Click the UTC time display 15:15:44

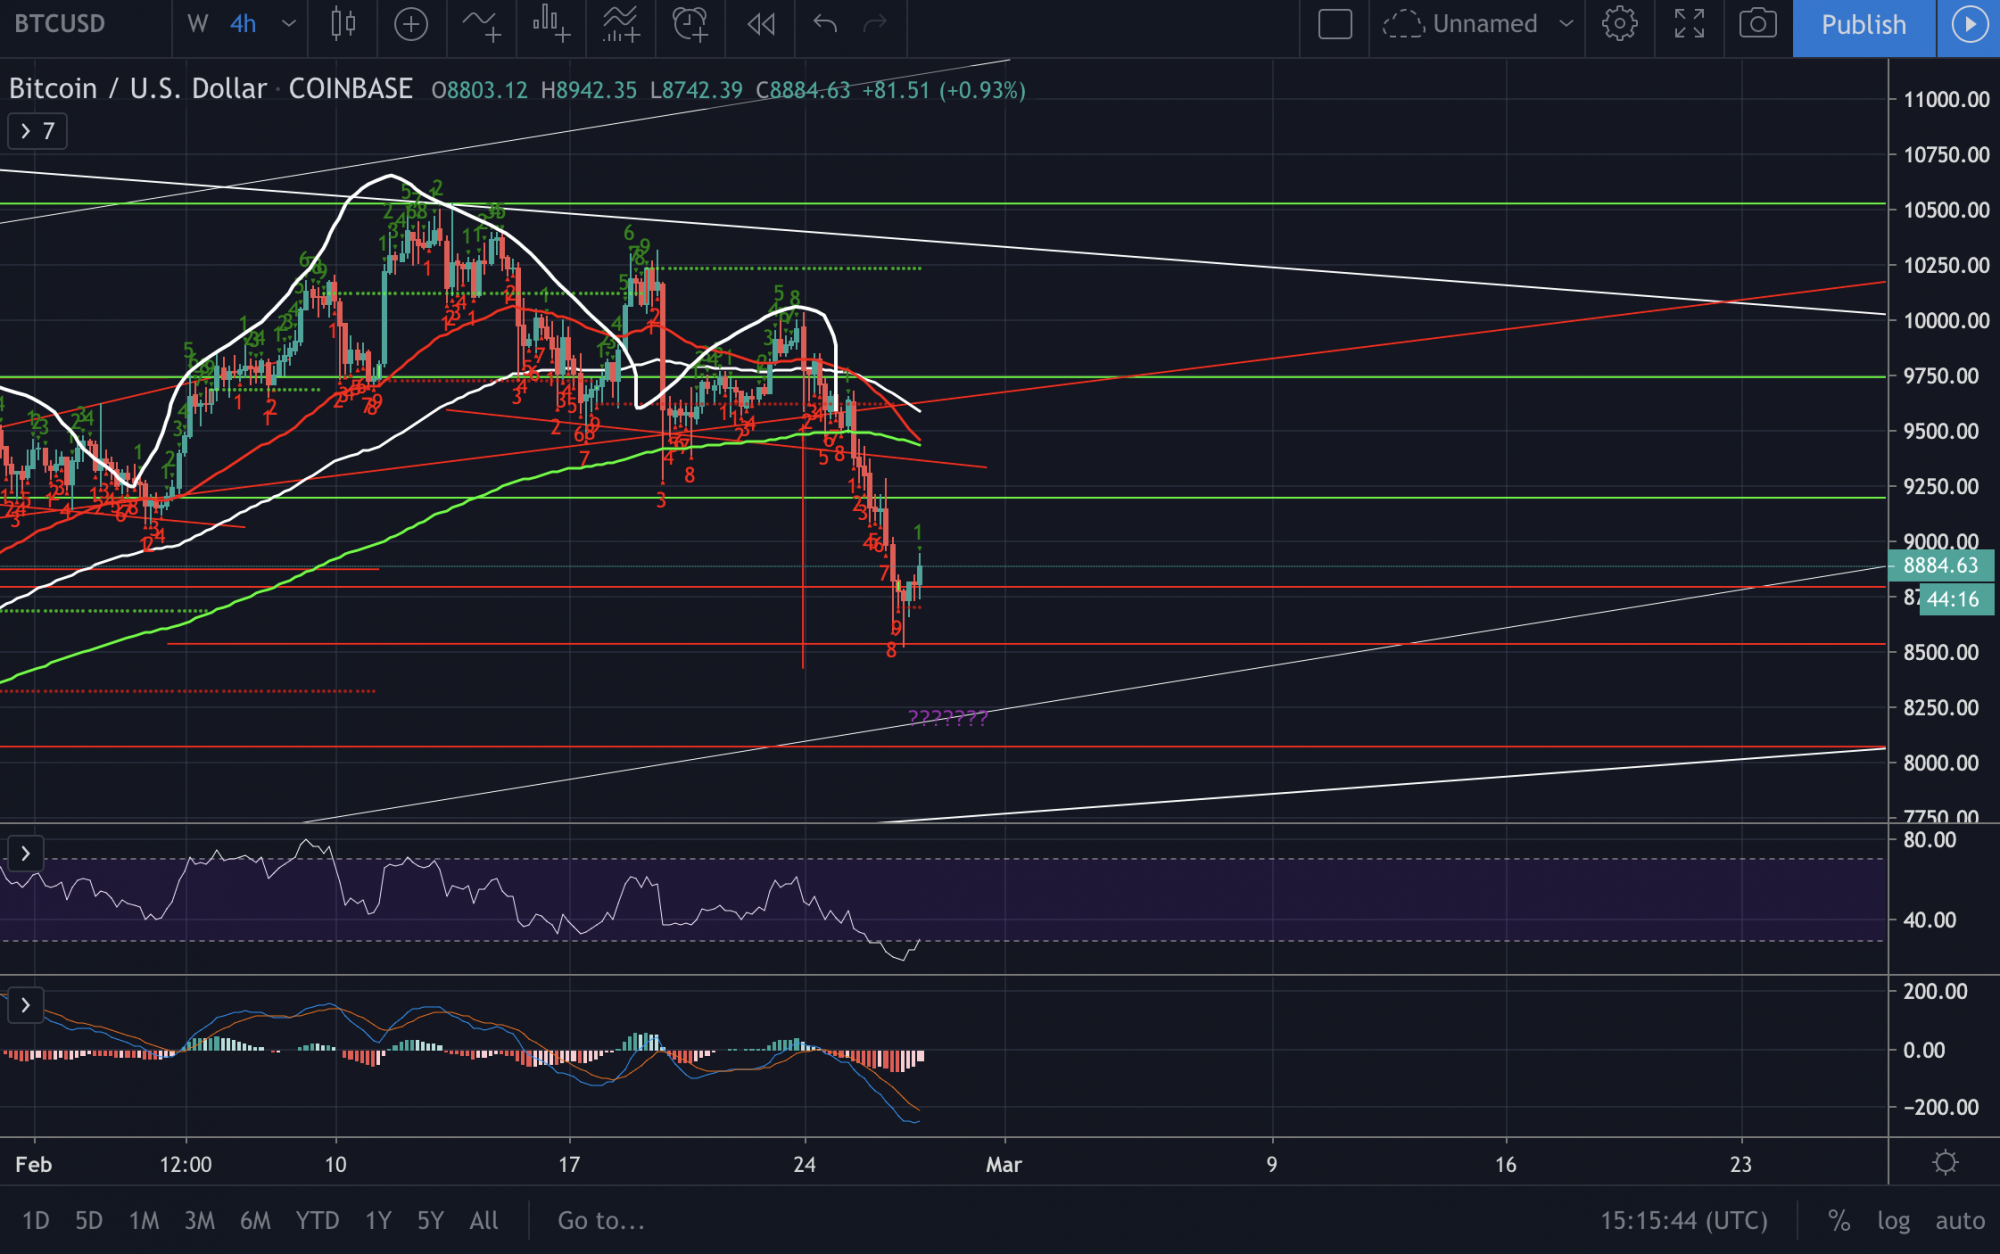[1684, 1221]
